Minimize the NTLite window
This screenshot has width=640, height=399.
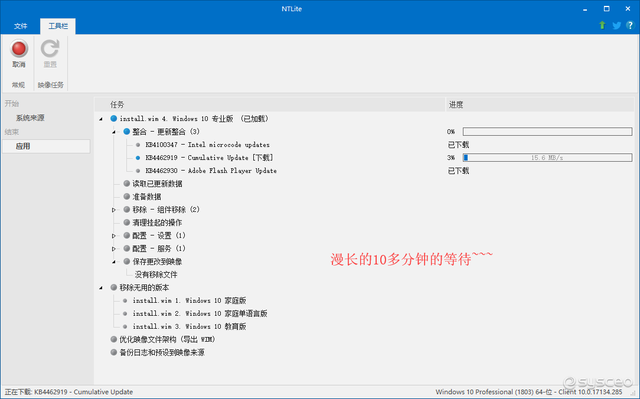[x=585, y=9]
